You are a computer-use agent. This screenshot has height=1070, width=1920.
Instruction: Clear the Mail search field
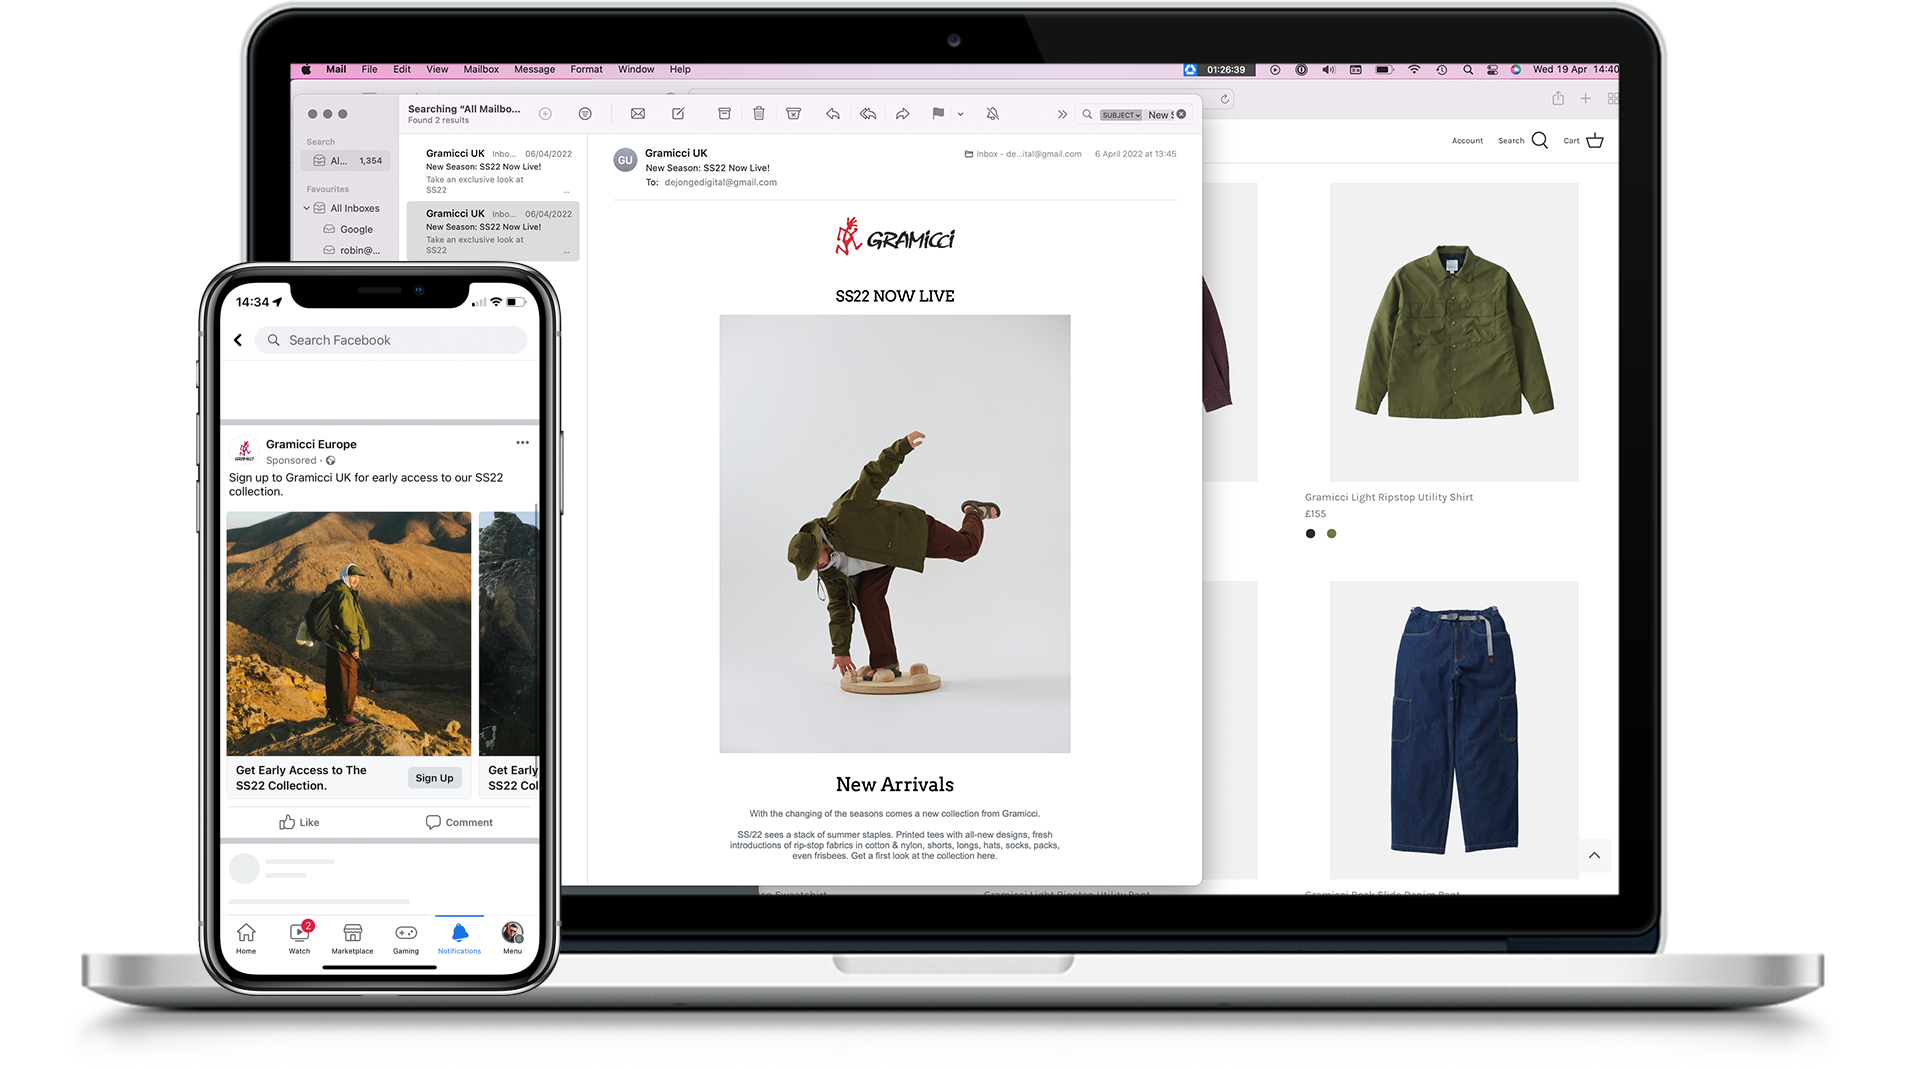pos(1181,114)
